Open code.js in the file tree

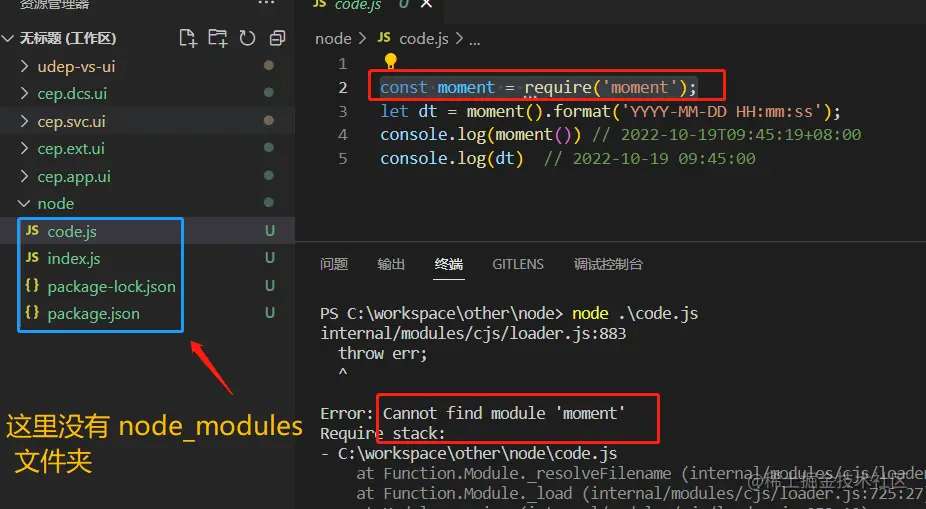72,231
